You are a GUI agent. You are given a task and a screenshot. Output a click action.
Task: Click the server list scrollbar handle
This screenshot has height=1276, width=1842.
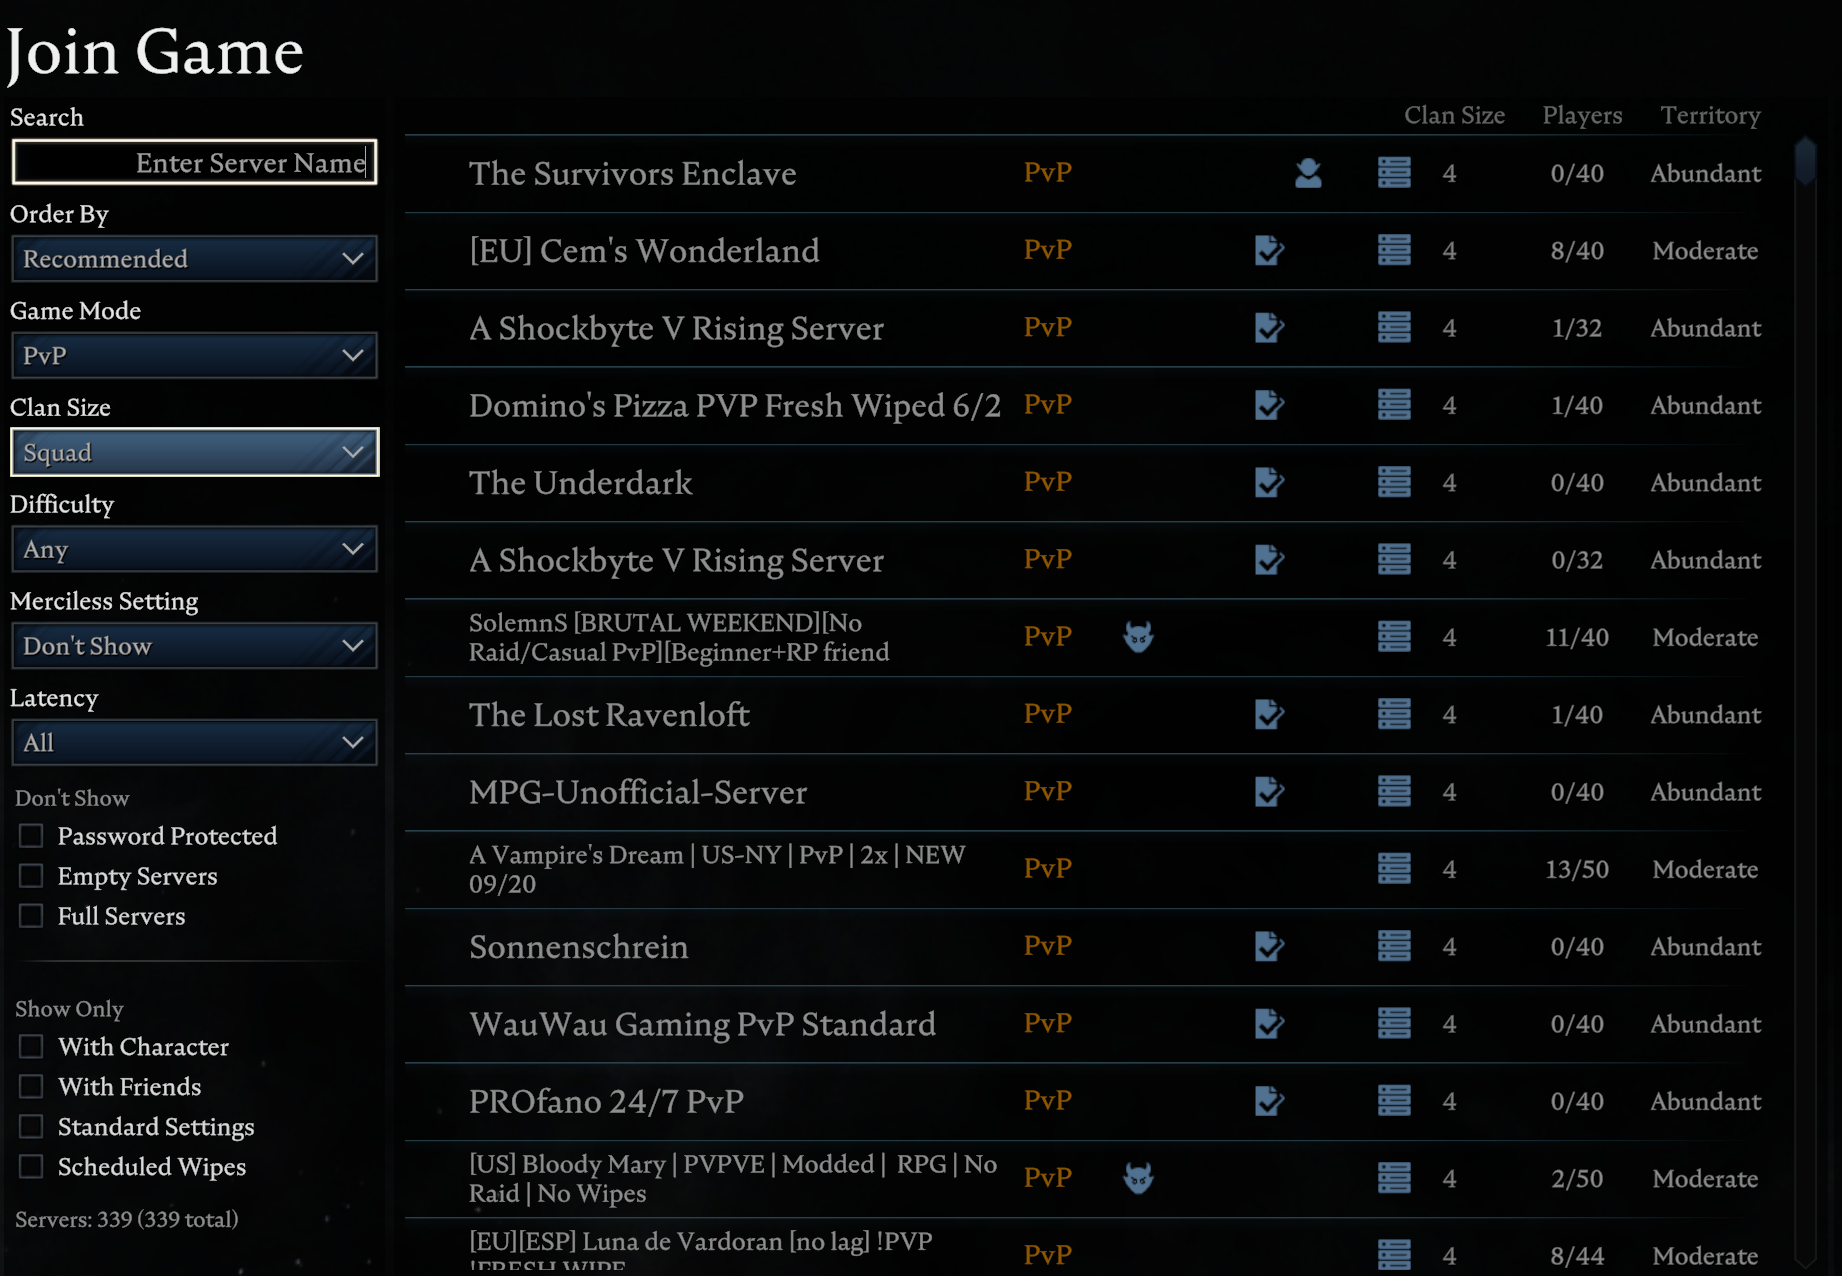click(x=1805, y=162)
